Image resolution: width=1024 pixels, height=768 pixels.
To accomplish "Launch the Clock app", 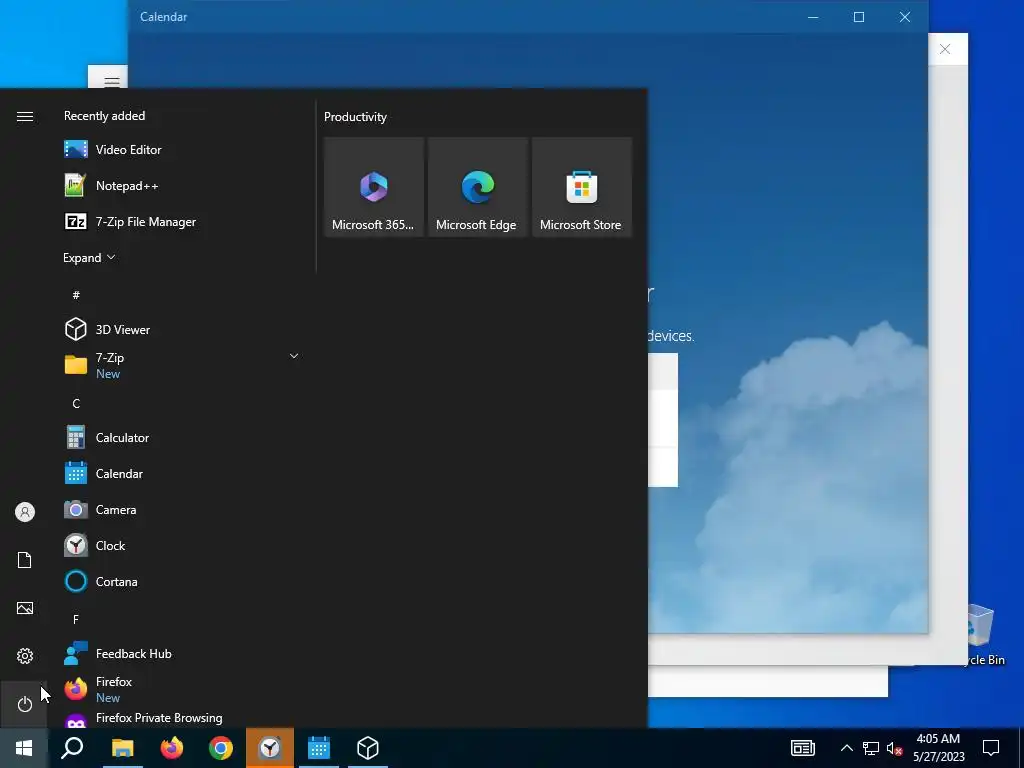I will 182,545.
